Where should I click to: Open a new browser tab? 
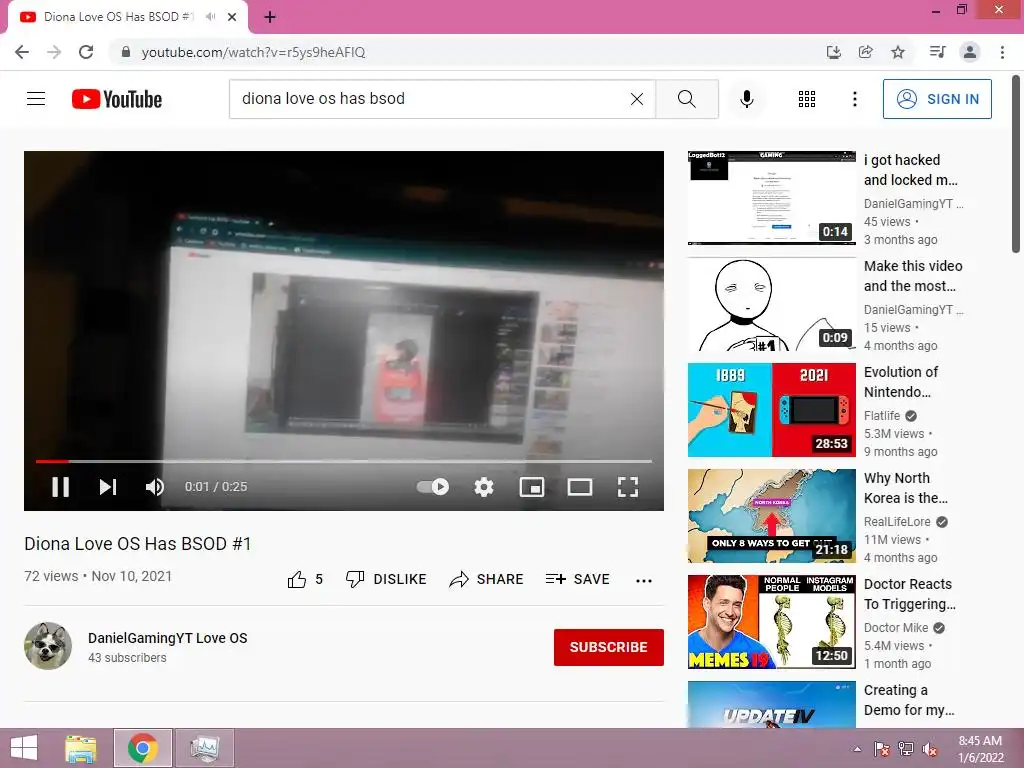(x=270, y=17)
